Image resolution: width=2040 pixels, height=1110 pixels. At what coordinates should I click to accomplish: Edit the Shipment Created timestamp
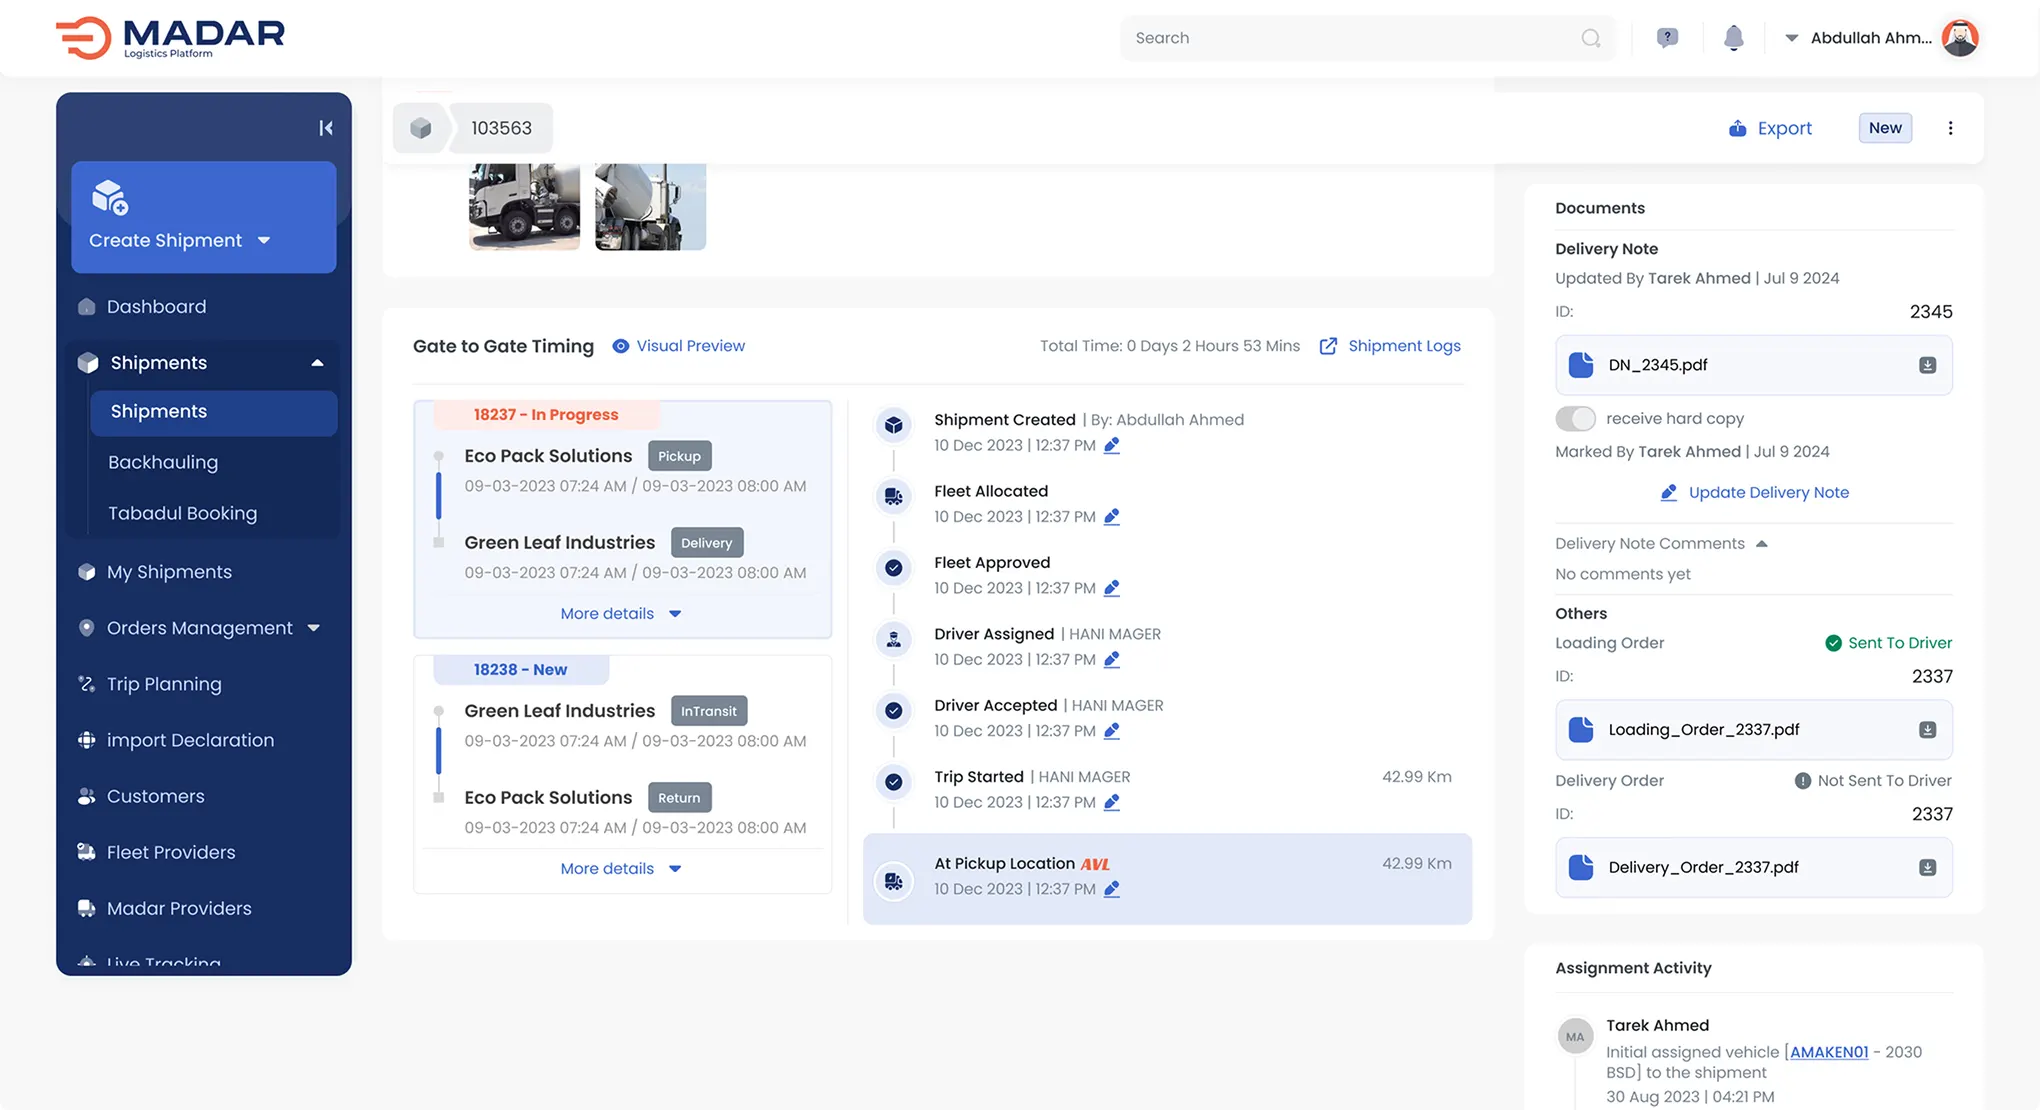pyautogui.click(x=1111, y=446)
